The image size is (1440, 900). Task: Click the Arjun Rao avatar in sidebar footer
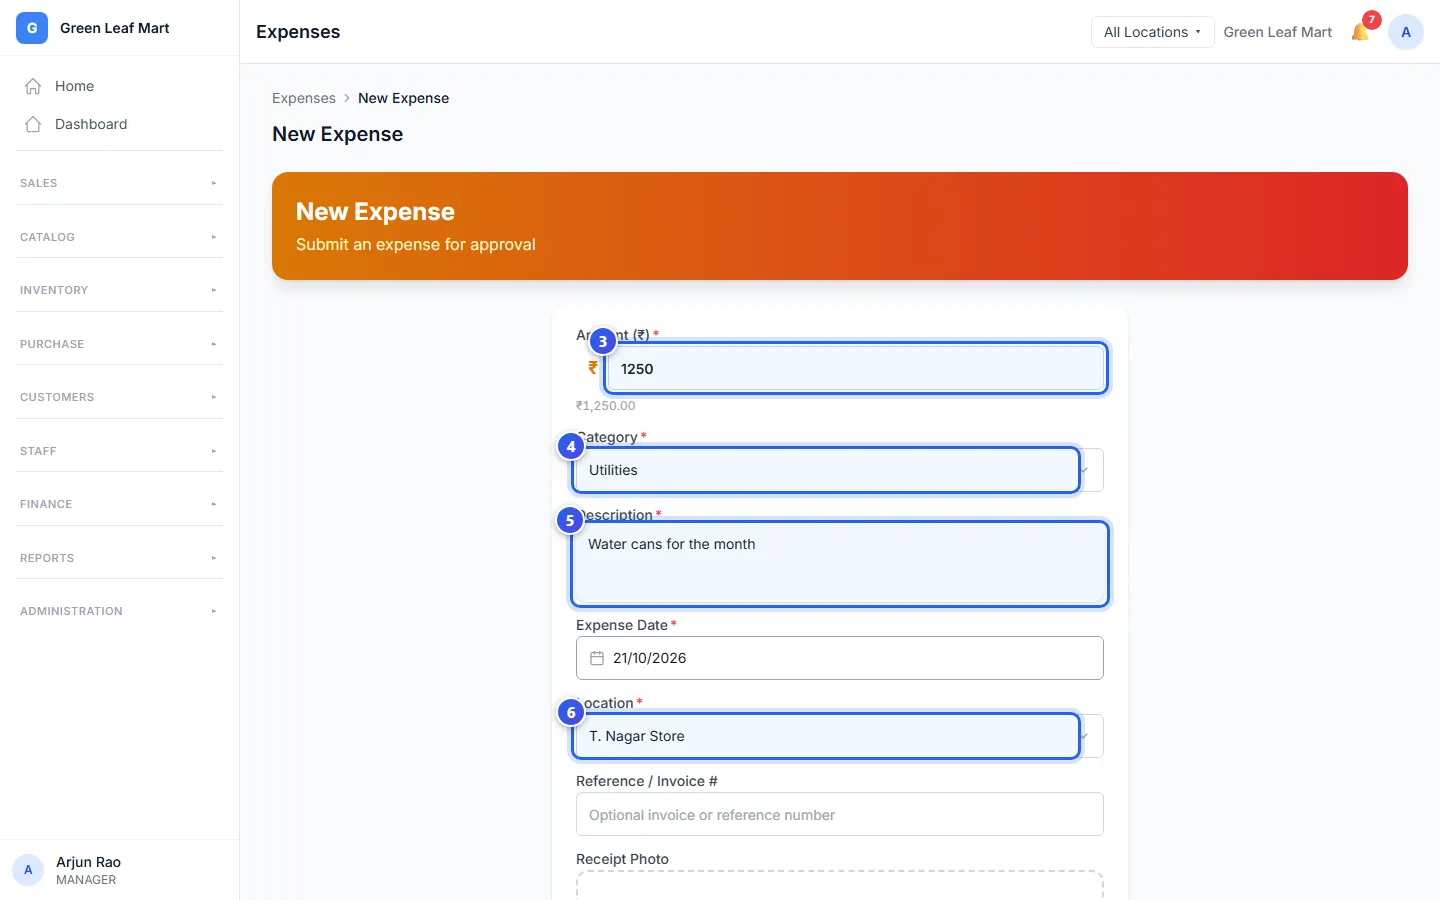point(28,870)
